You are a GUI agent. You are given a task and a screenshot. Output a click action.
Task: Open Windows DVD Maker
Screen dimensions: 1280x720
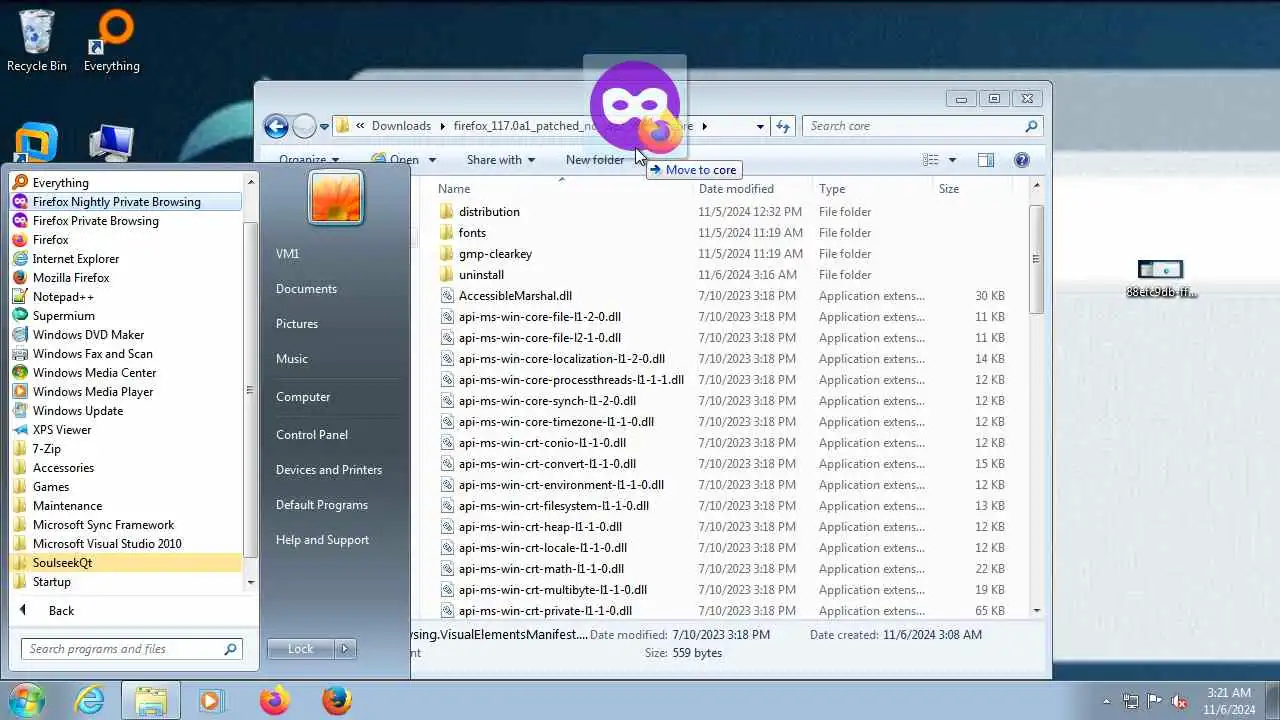pyautogui.click(x=125, y=334)
